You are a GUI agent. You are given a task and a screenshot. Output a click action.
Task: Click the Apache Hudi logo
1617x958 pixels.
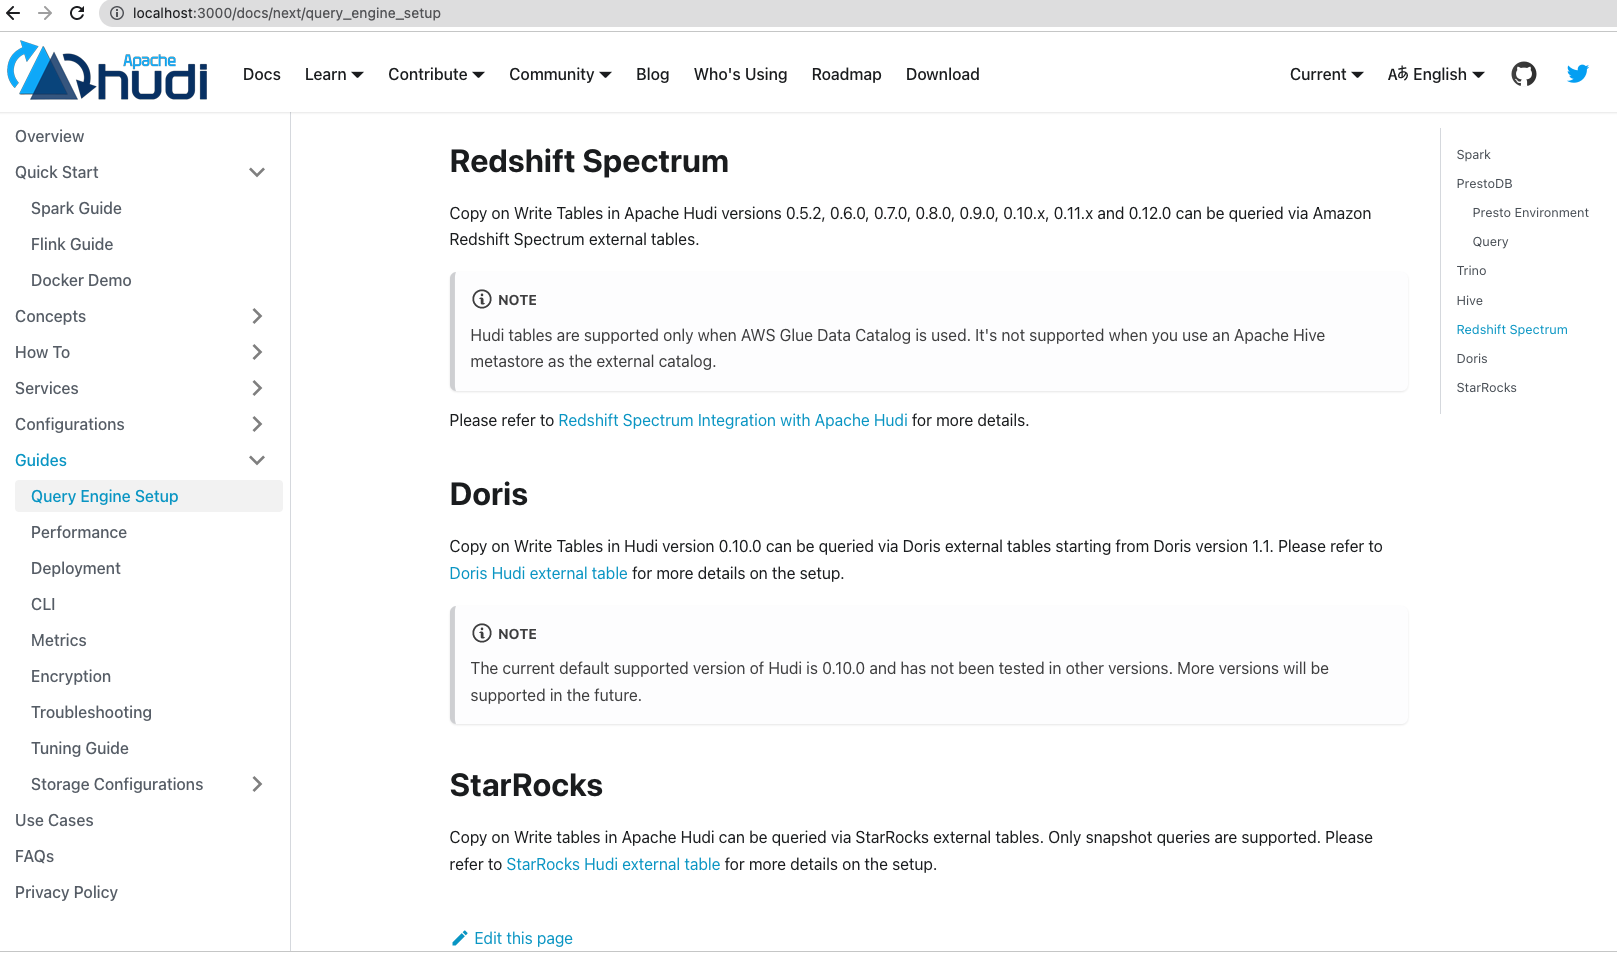tap(107, 71)
